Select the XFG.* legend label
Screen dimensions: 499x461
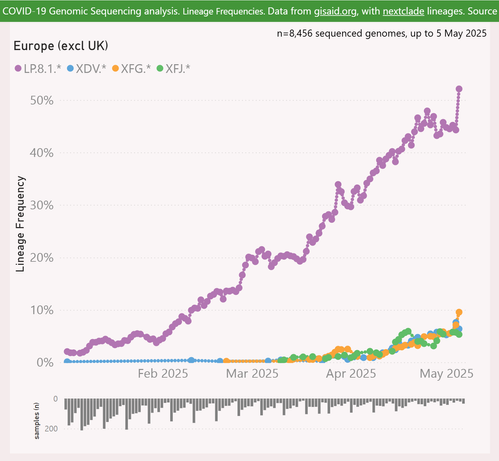pyautogui.click(x=136, y=69)
